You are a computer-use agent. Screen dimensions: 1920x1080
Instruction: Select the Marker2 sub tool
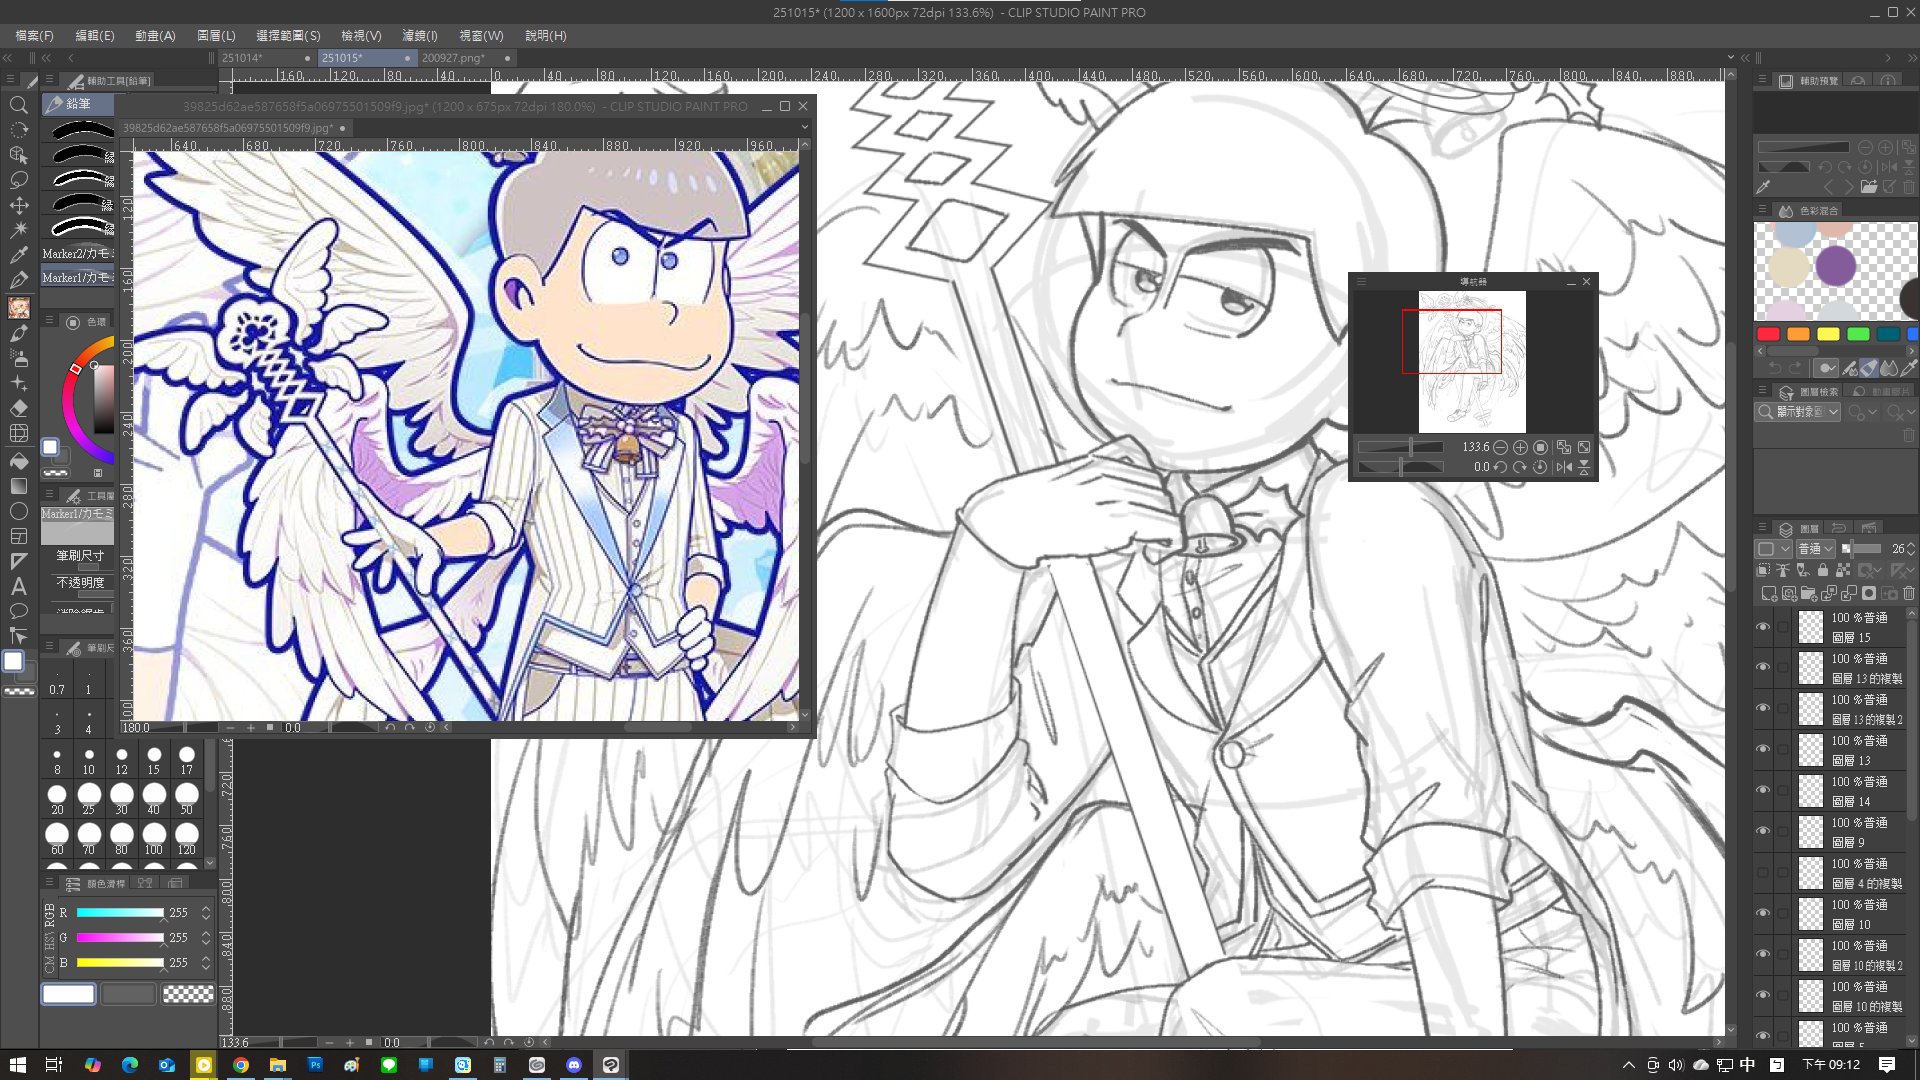click(78, 254)
